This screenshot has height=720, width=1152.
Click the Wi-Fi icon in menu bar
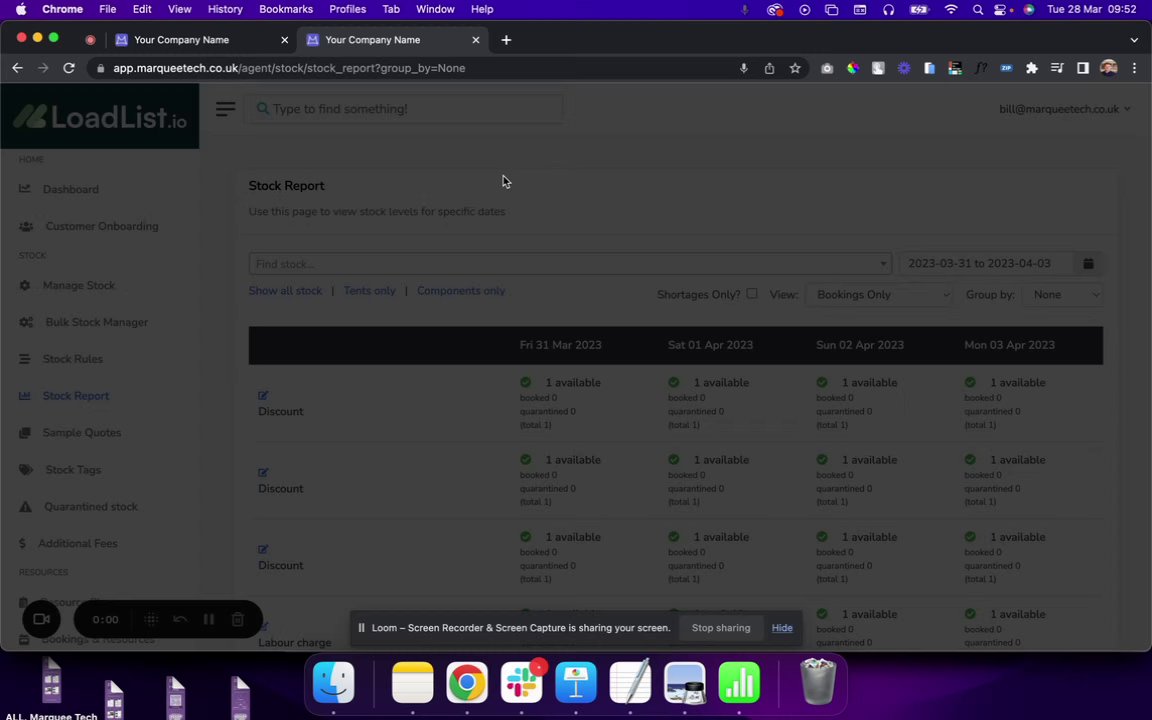951,10
